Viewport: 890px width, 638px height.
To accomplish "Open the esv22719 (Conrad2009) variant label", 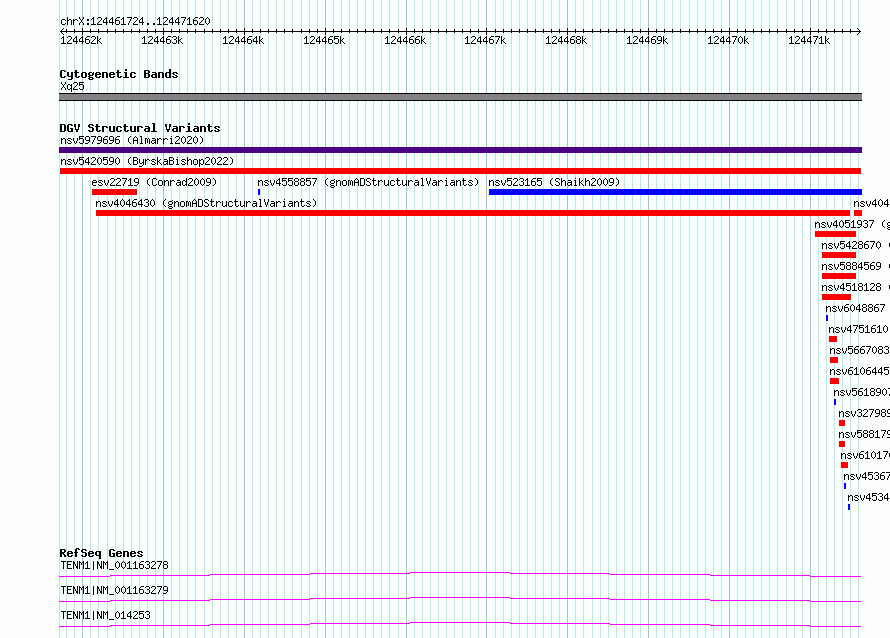I will pos(154,182).
